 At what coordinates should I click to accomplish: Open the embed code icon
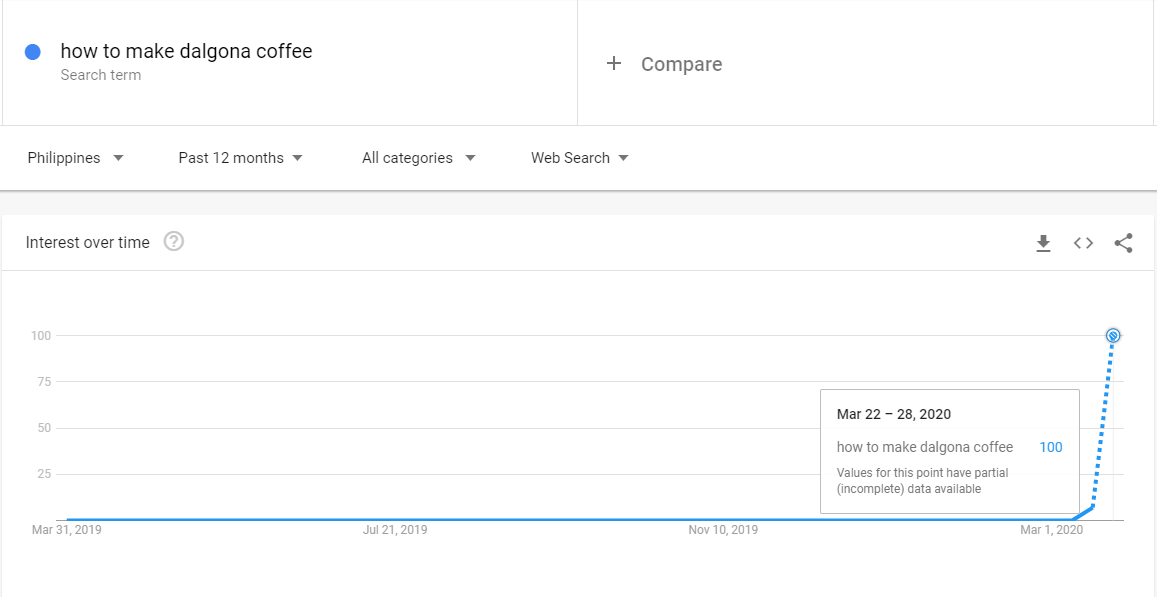1083,243
